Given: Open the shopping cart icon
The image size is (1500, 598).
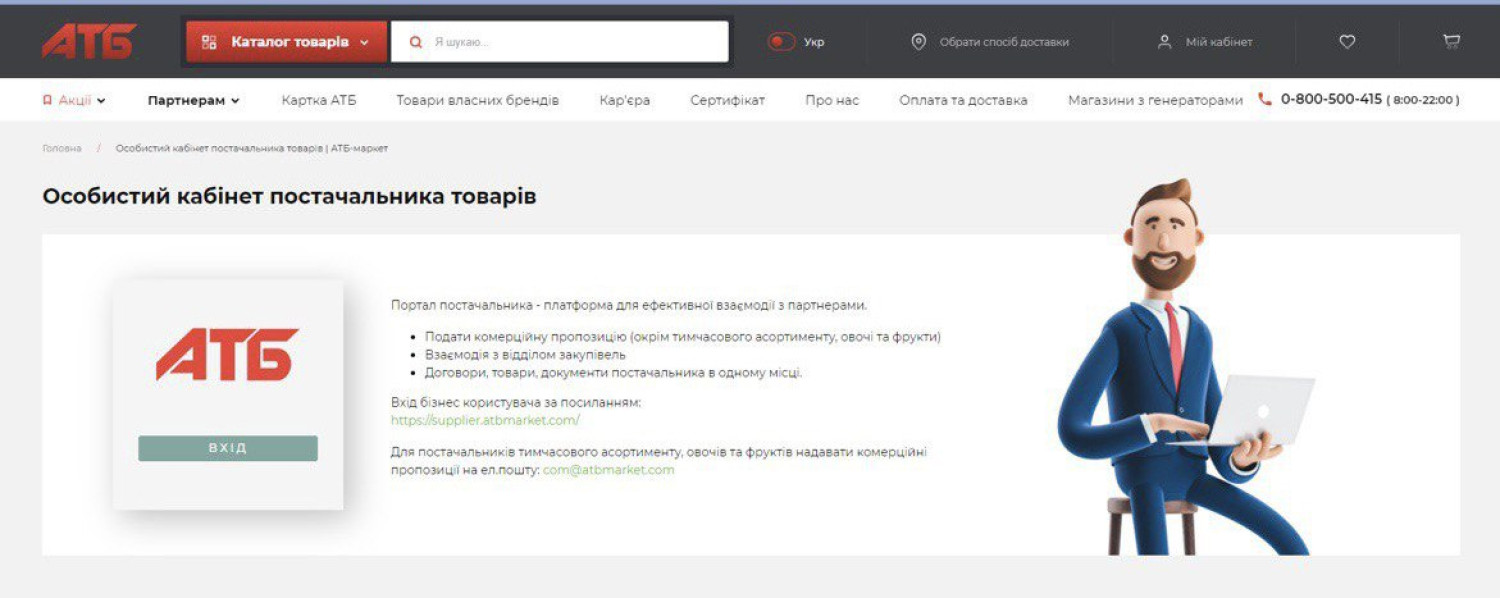Looking at the screenshot, I should [x=1451, y=42].
